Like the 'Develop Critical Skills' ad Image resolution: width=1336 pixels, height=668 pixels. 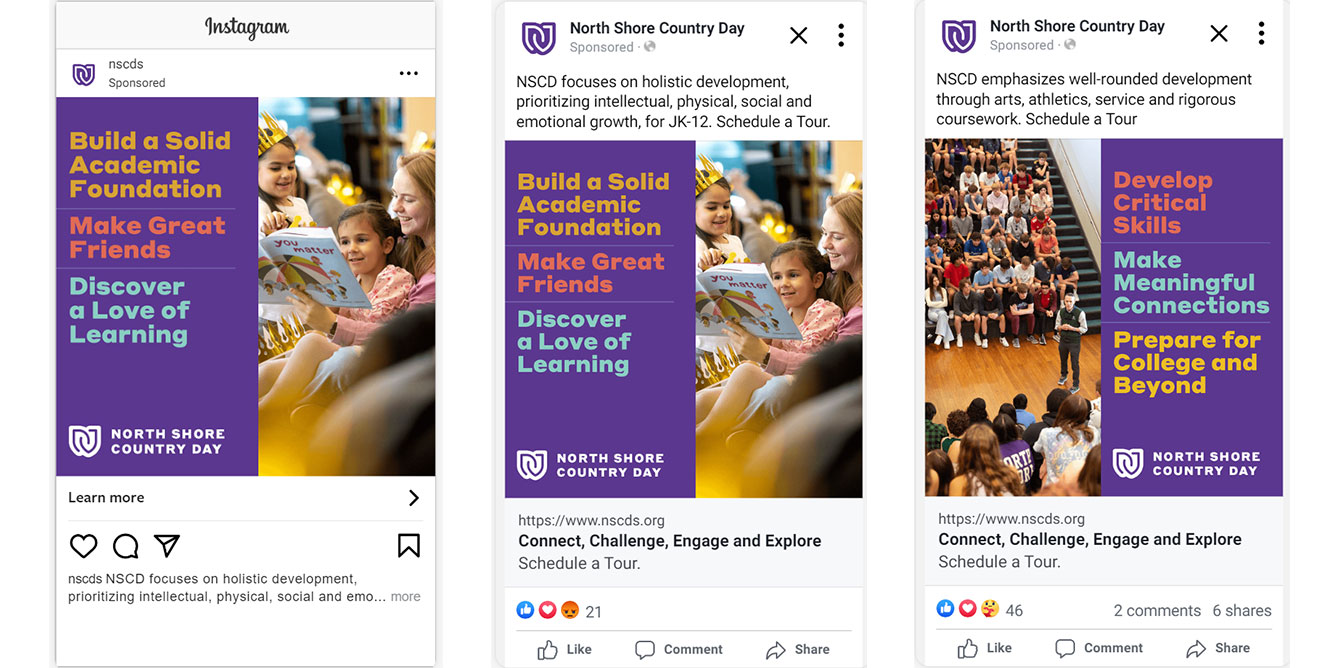[x=984, y=648]
